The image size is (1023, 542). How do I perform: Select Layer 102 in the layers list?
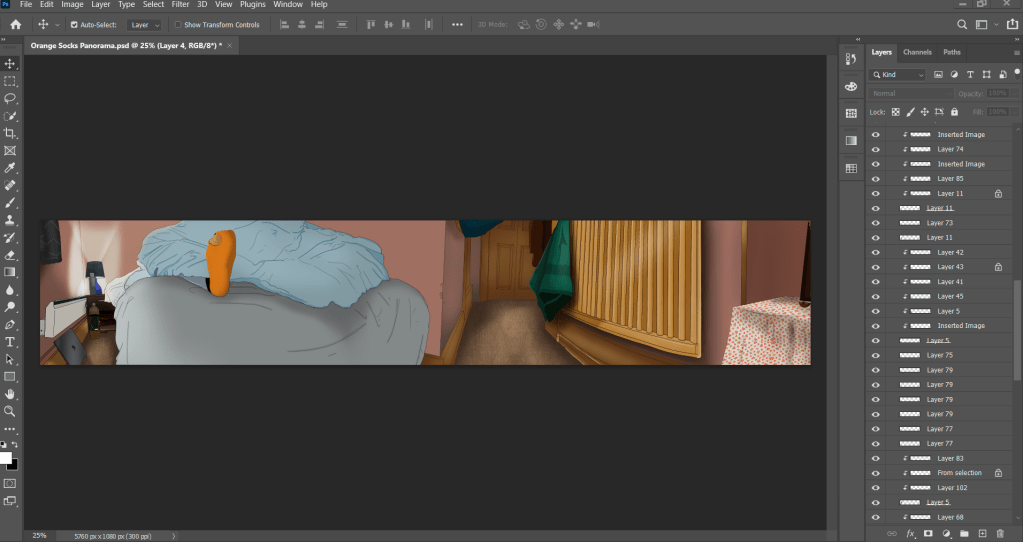point(951,488)
